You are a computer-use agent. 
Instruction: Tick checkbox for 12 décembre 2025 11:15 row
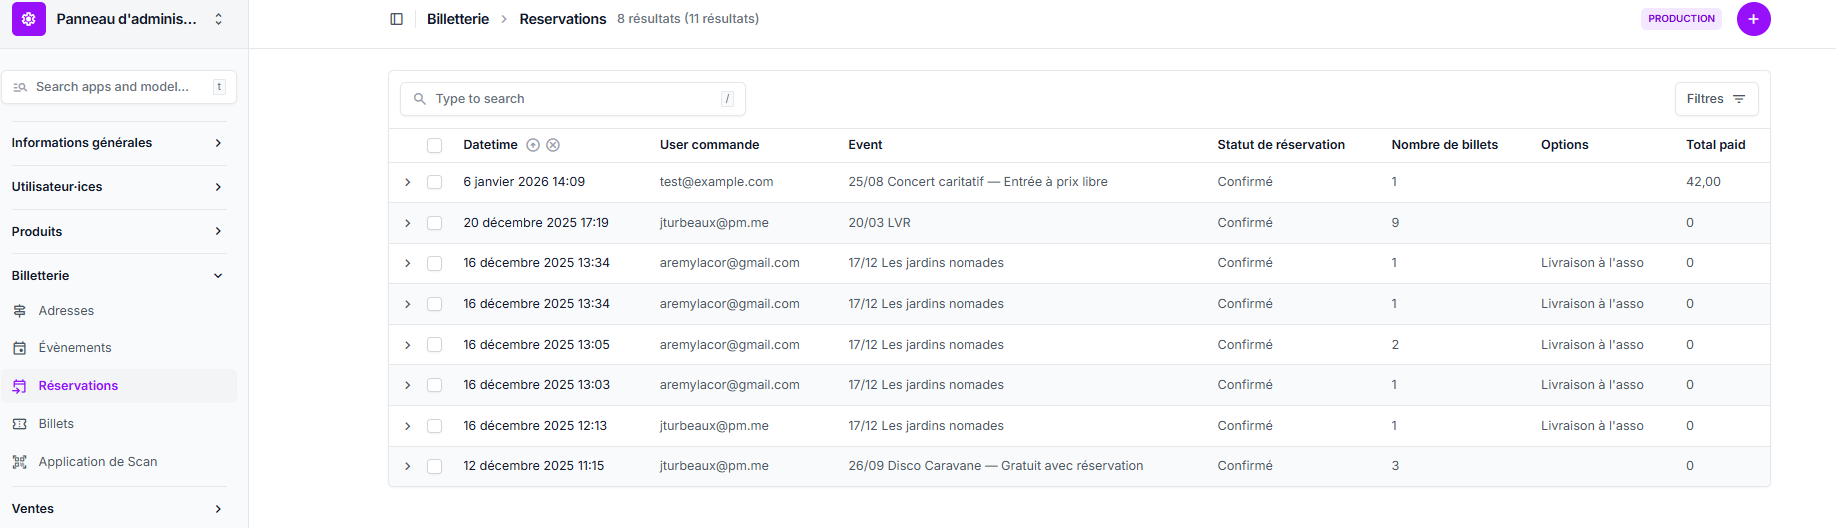tap(434, 466)
